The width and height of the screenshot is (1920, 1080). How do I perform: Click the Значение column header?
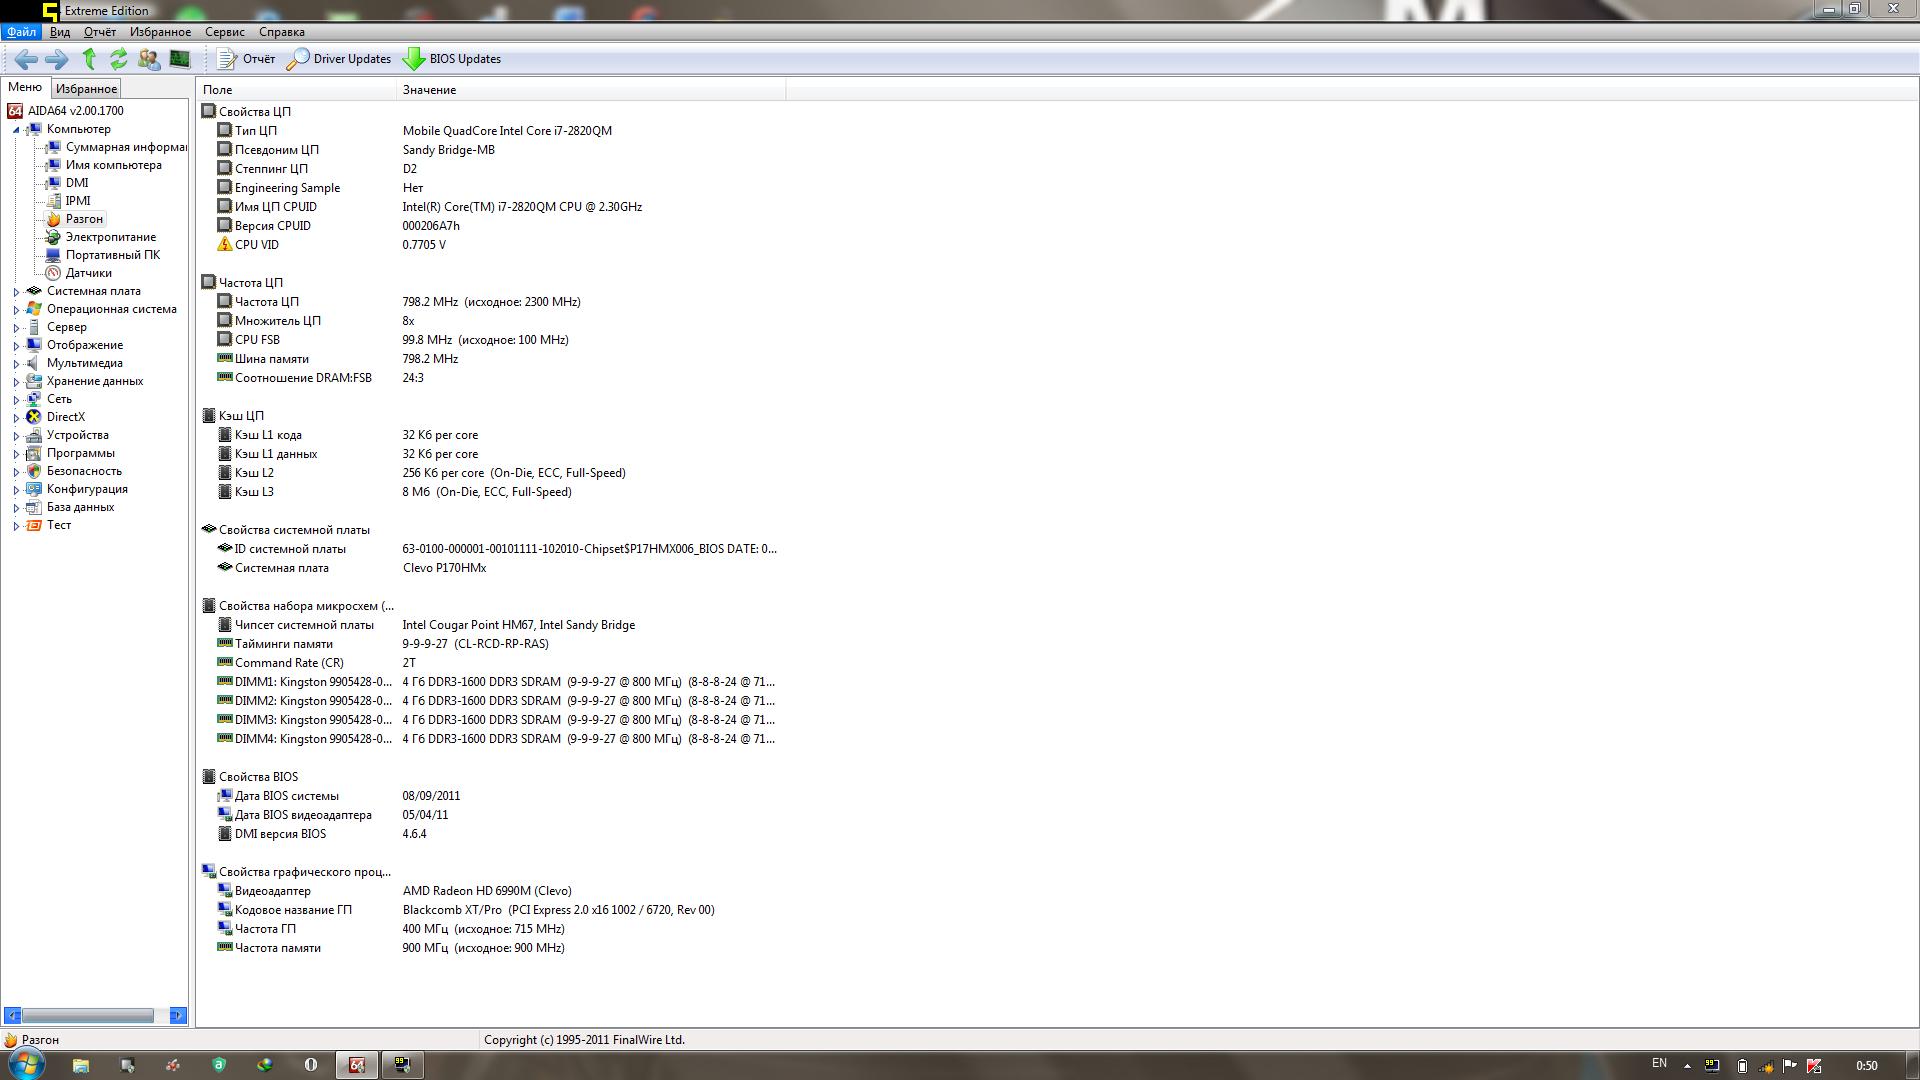(591, 90)
